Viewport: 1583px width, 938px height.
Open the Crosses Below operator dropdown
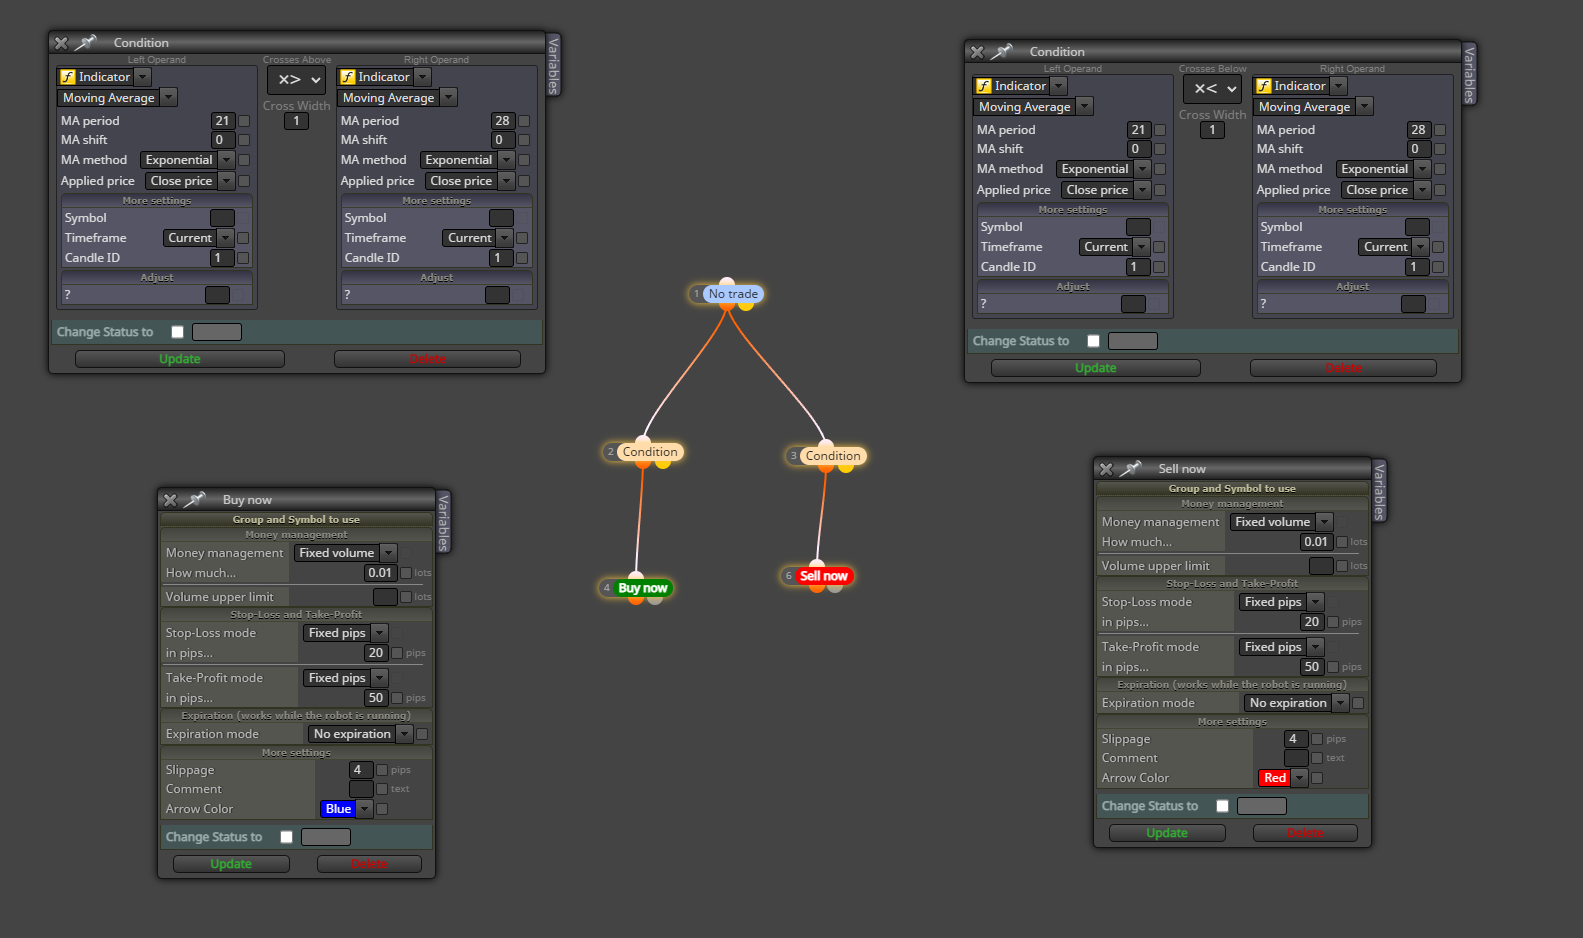pyautogui.click(x=1214, y=89)
